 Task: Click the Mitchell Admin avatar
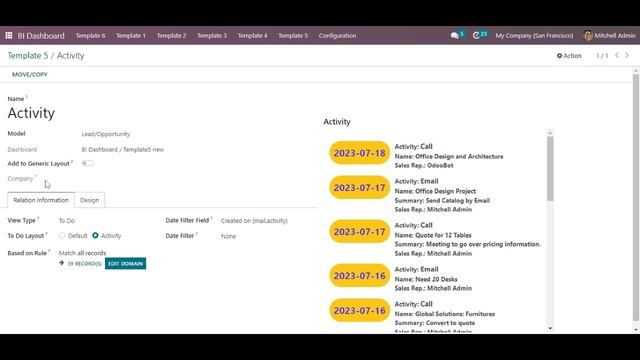(x=588, y=36)
